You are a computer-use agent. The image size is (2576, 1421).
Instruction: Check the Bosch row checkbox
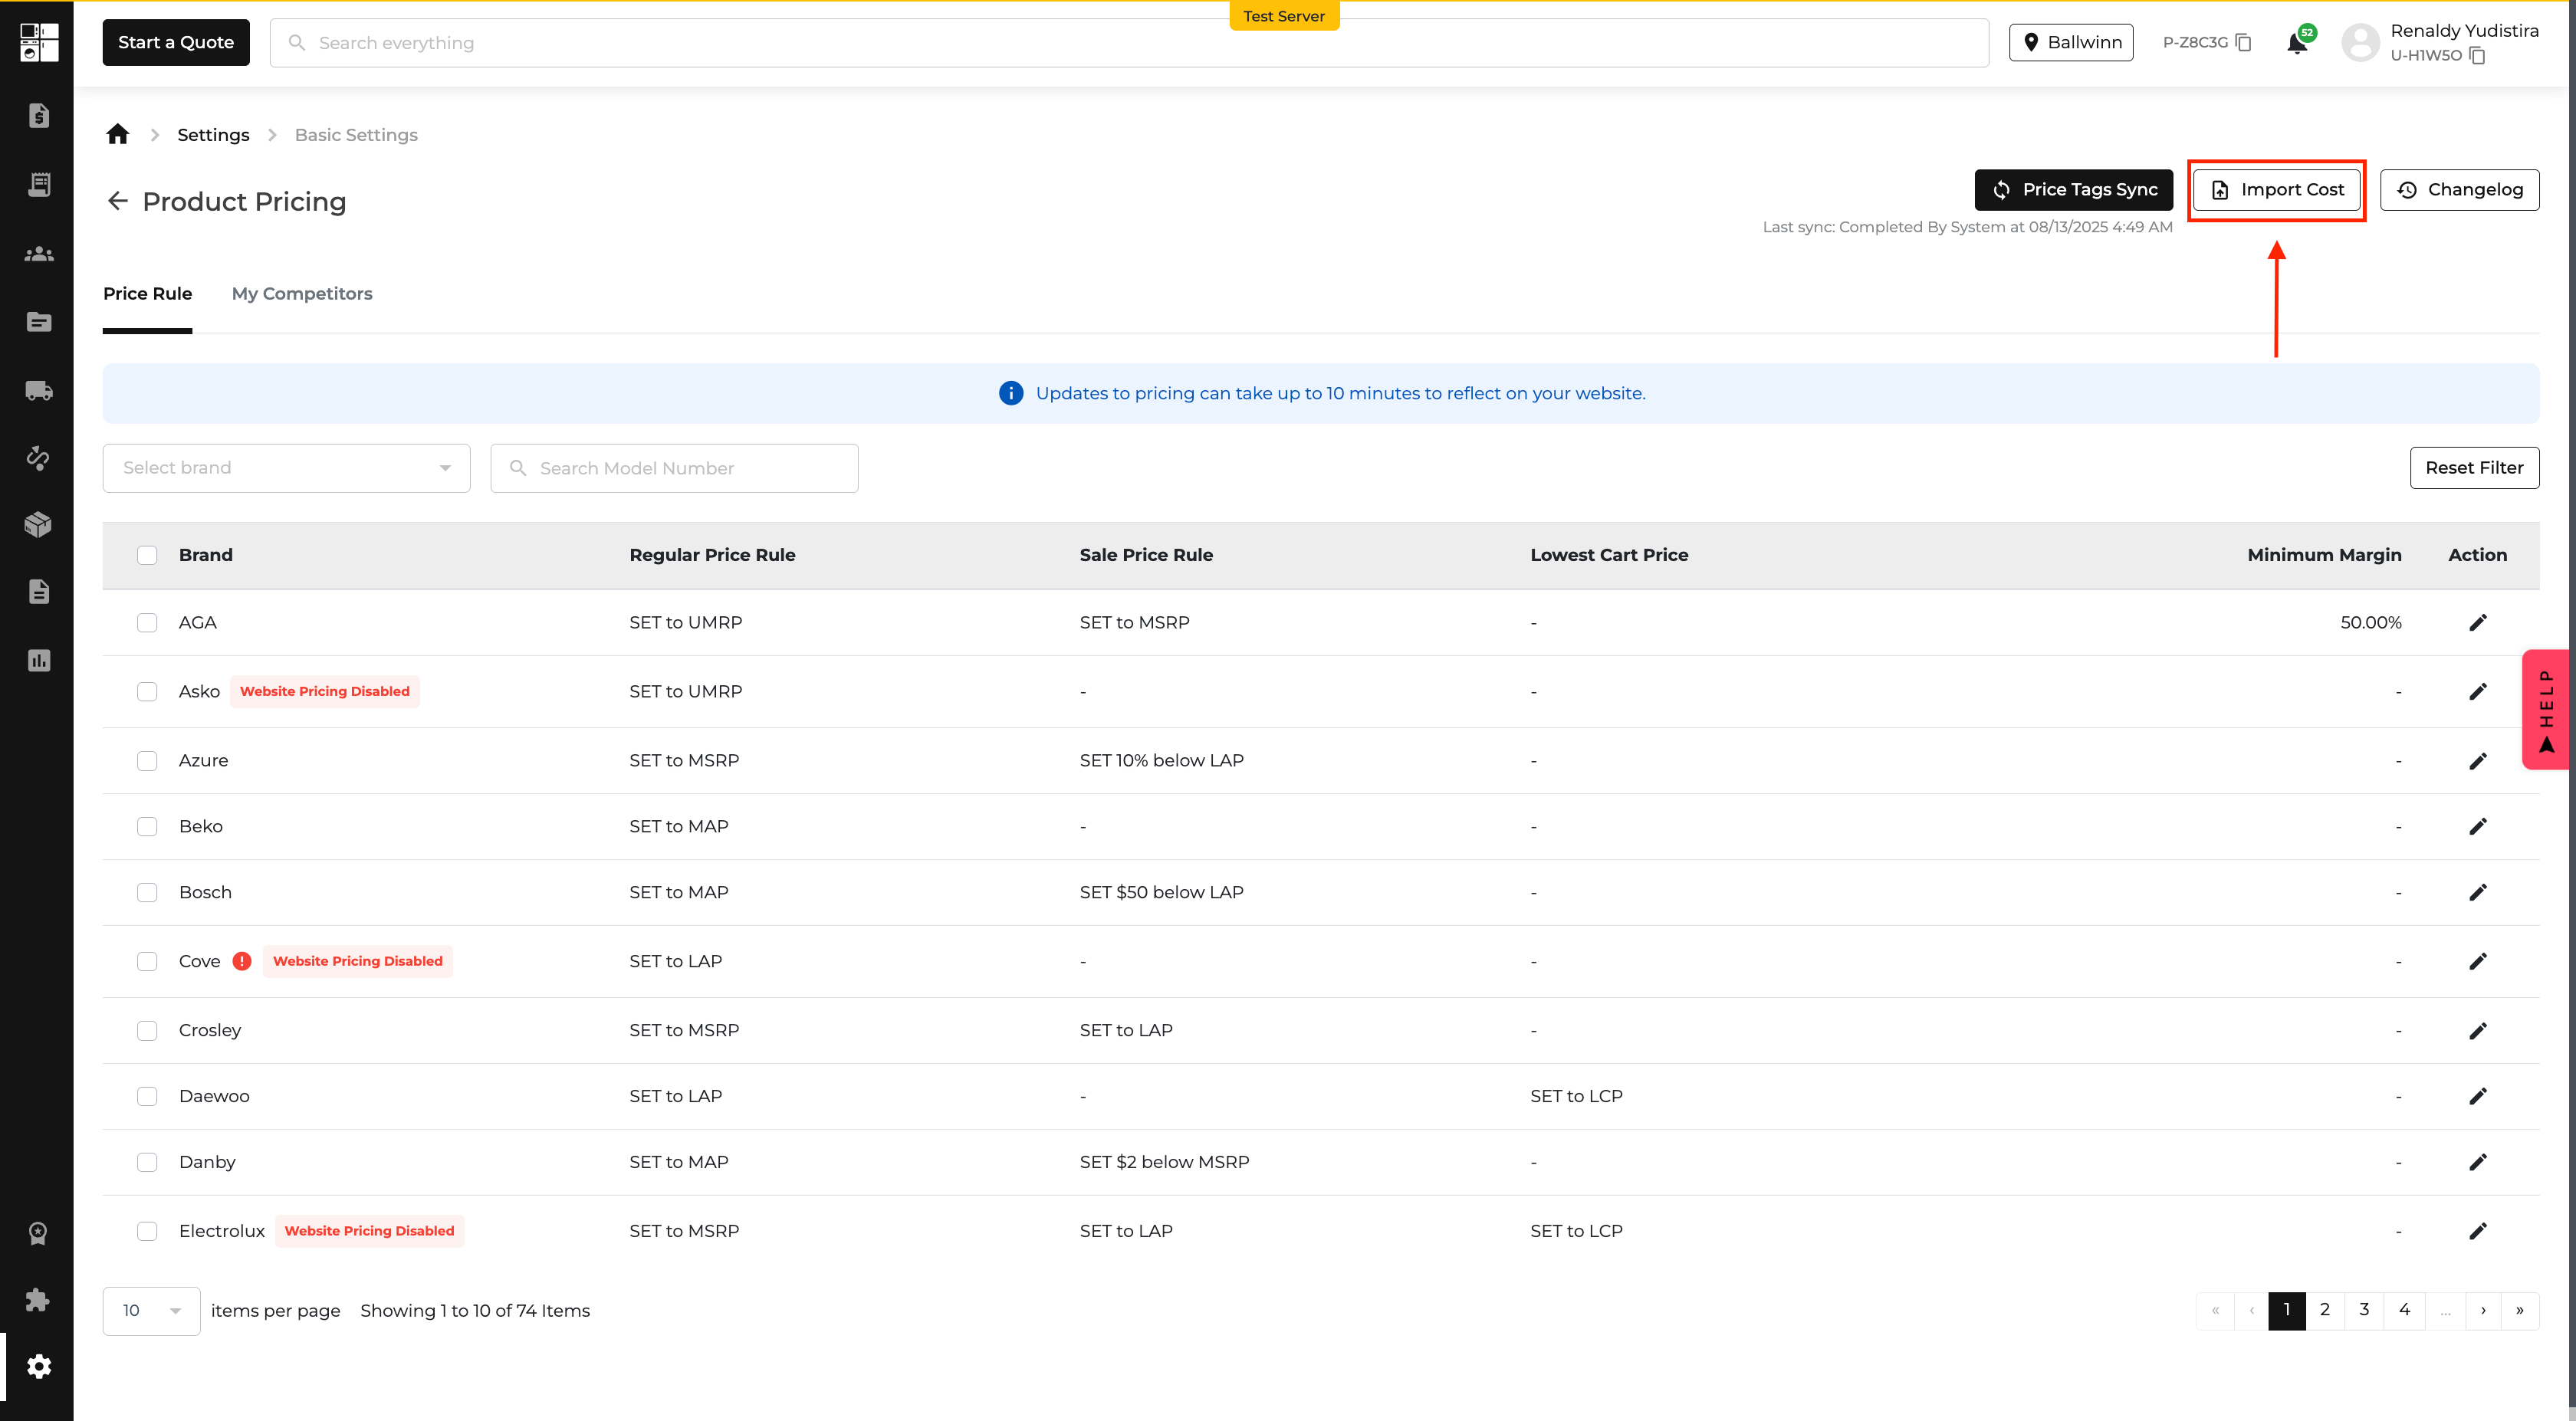point(147,892)
